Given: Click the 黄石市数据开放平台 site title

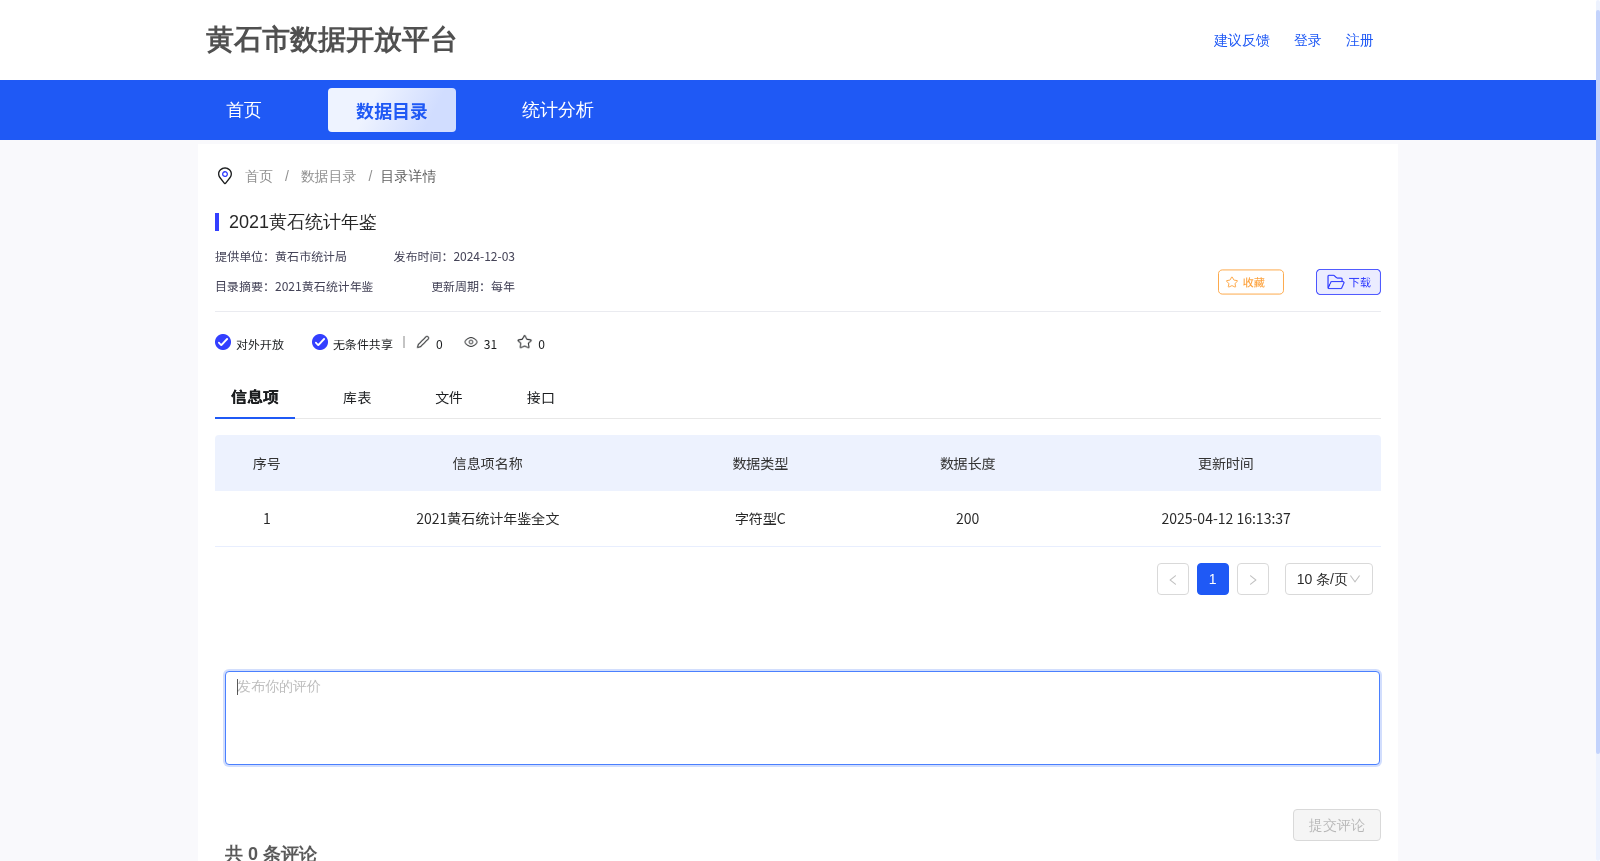Looking at the screenshot, I should point(331,40).
